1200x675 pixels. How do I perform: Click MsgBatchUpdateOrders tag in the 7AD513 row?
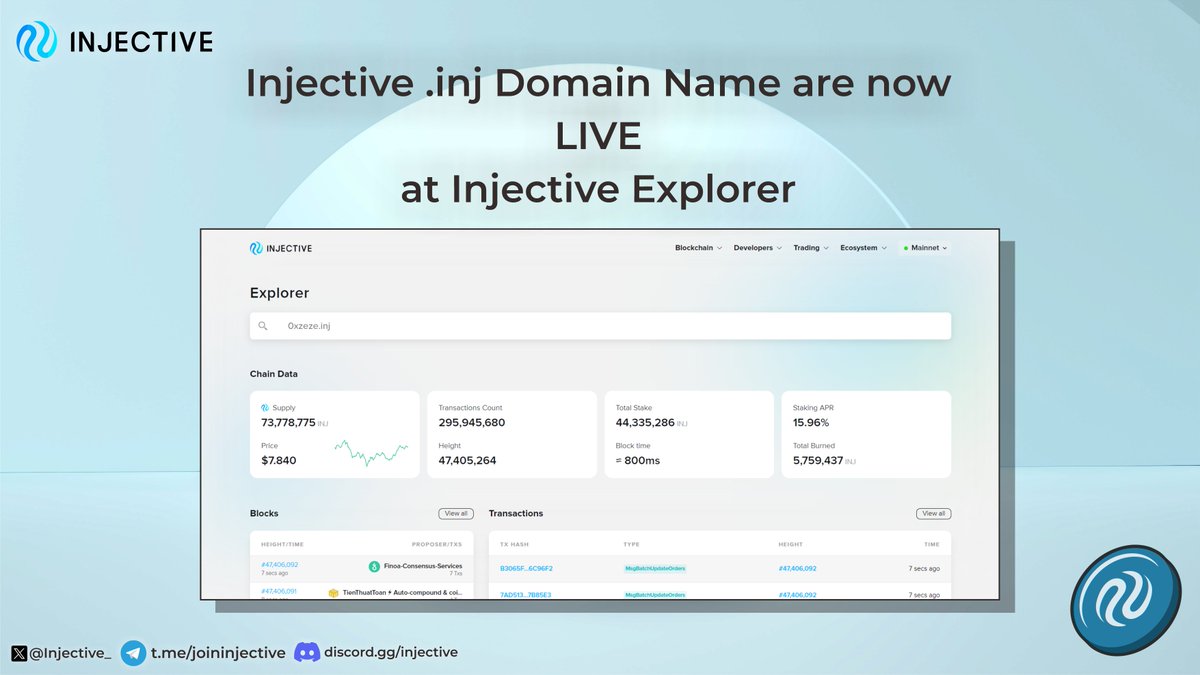(655, 595)
